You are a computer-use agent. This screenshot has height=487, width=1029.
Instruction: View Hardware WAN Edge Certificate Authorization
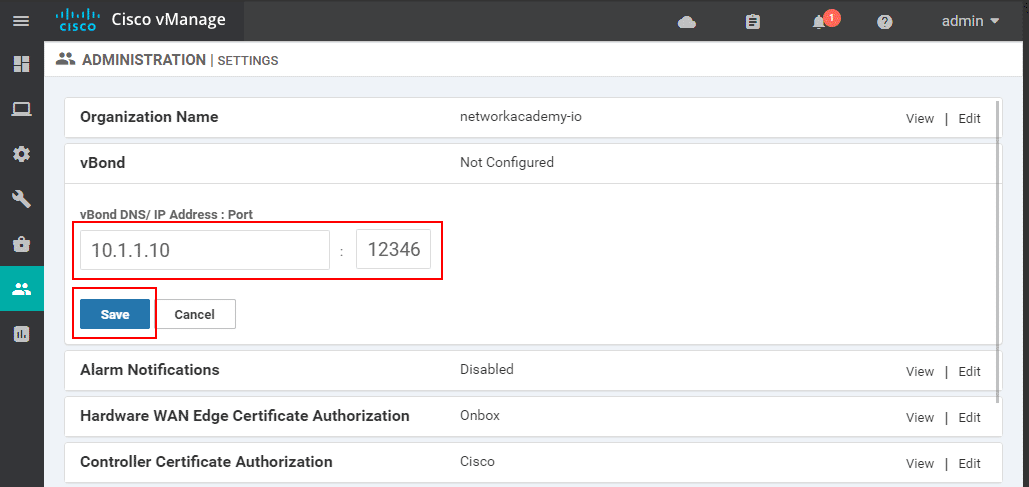[x=919, y=417]
